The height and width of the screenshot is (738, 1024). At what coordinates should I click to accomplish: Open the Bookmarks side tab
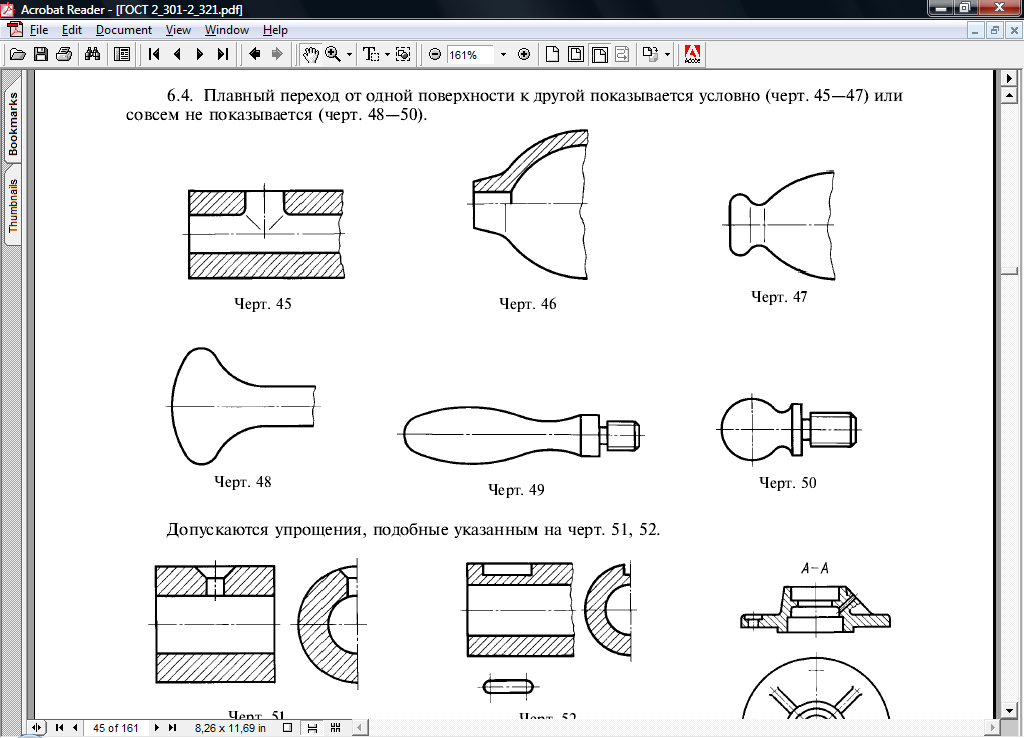[x=13, y=123]
